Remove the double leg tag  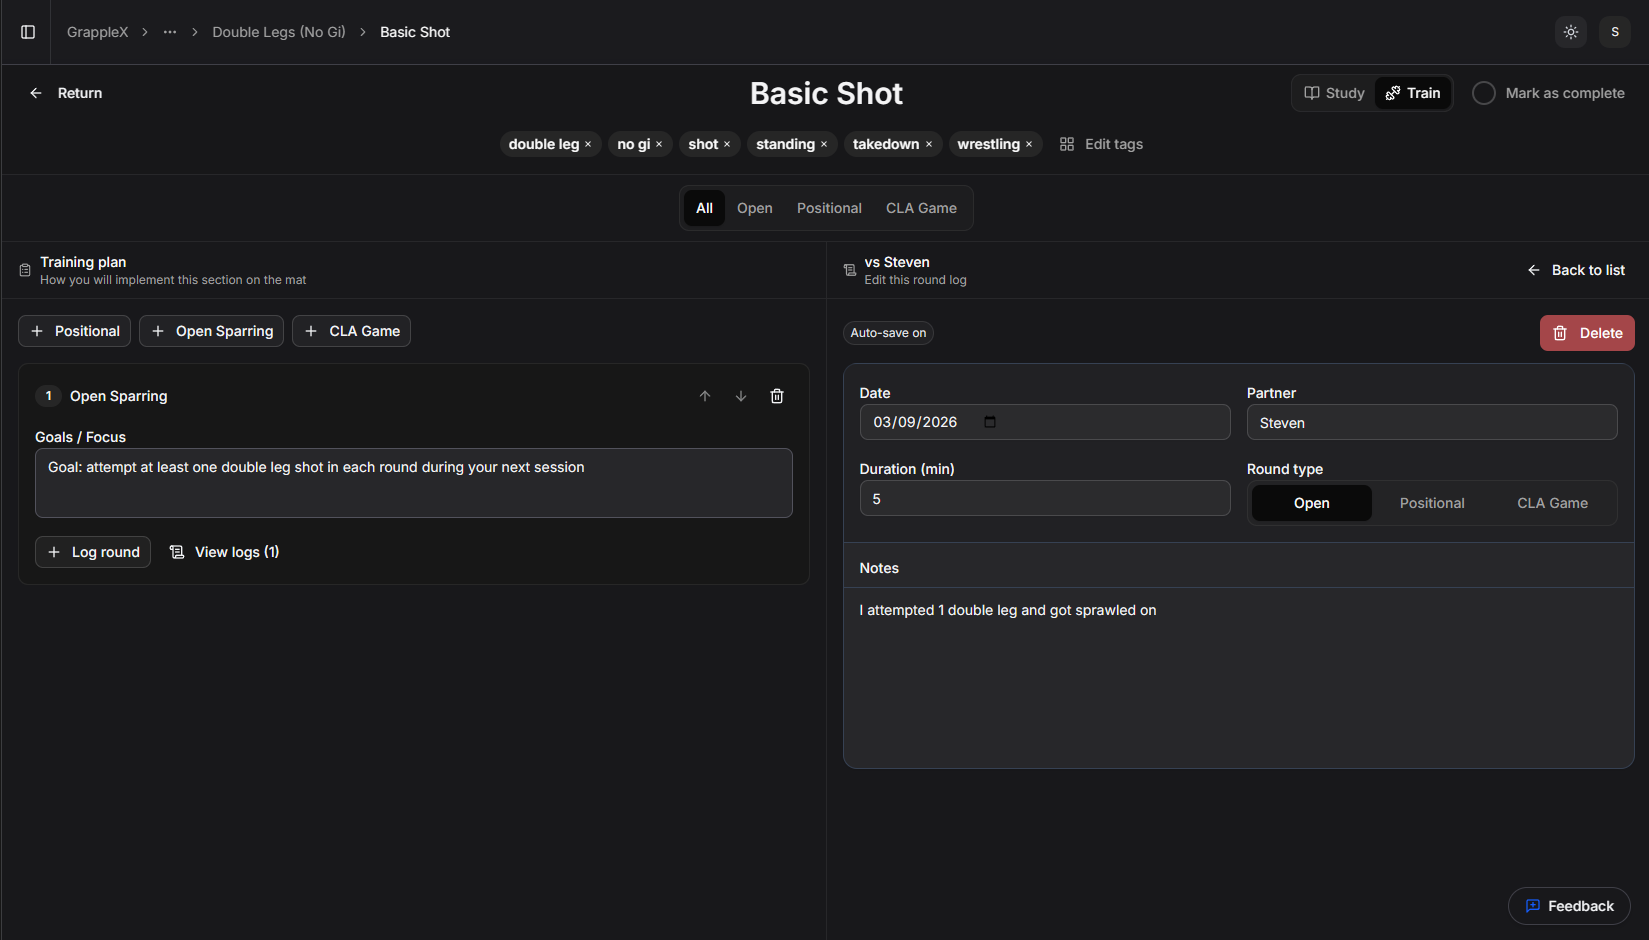click(x=588, y=145)
